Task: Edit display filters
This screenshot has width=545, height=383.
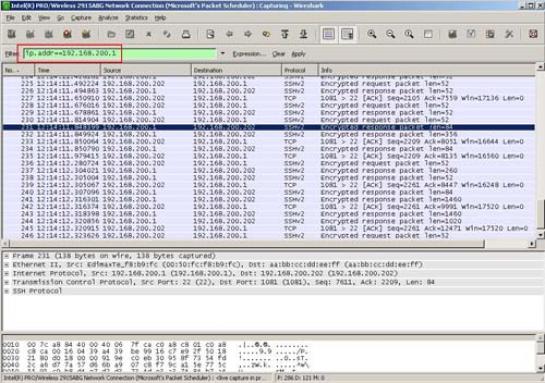Action: tap(471, 34)
